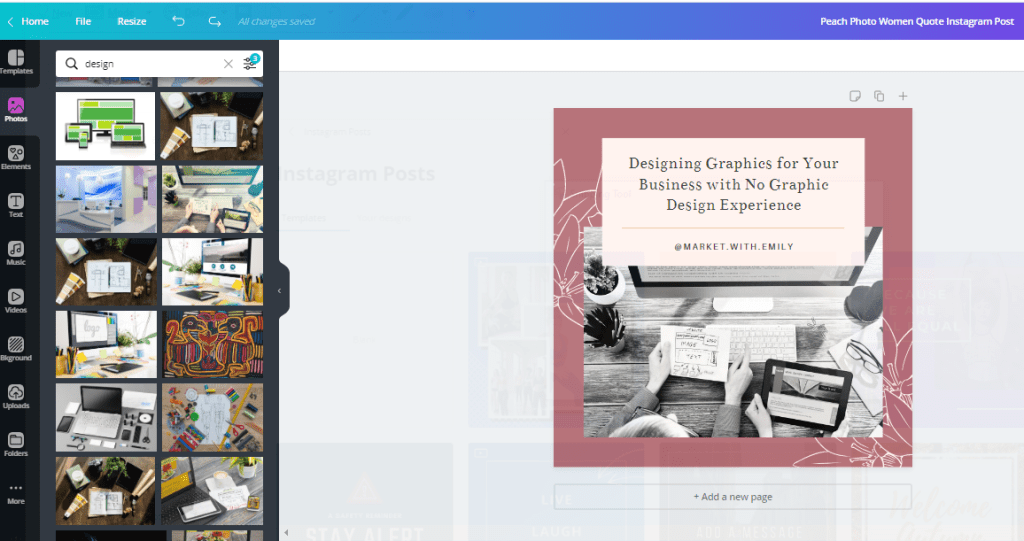
Task: Expand More options in sidebar
Action: click(x=16, y=492)
